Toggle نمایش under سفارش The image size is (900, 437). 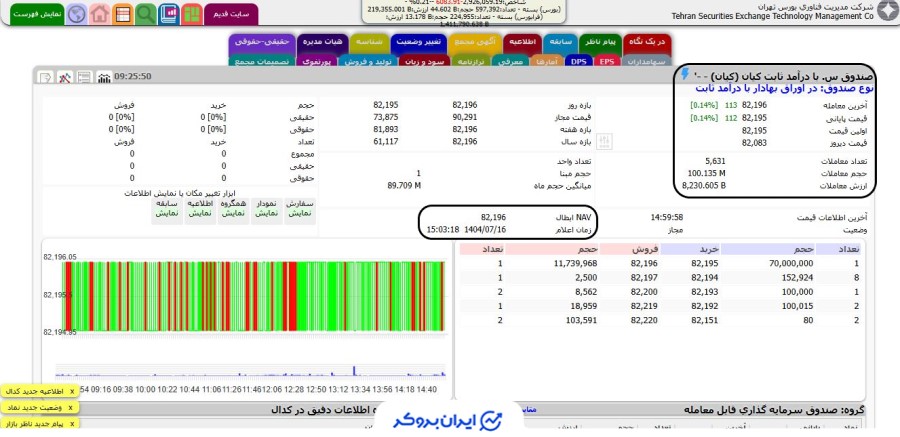[x=299, y=213]
